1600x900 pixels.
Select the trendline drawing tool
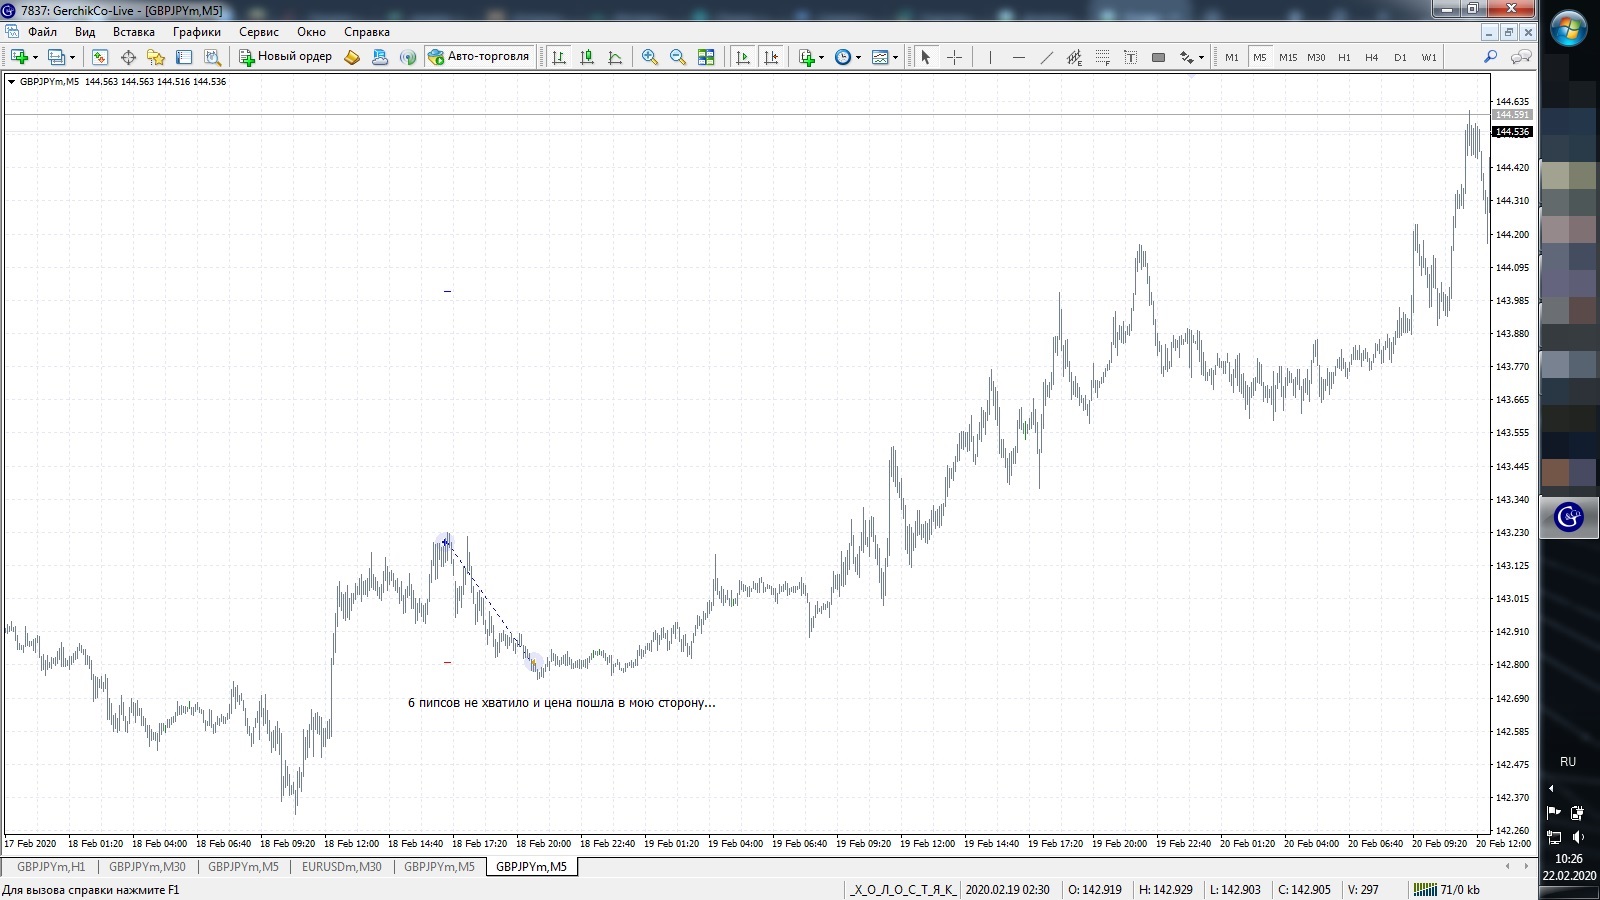(1046, 57)
